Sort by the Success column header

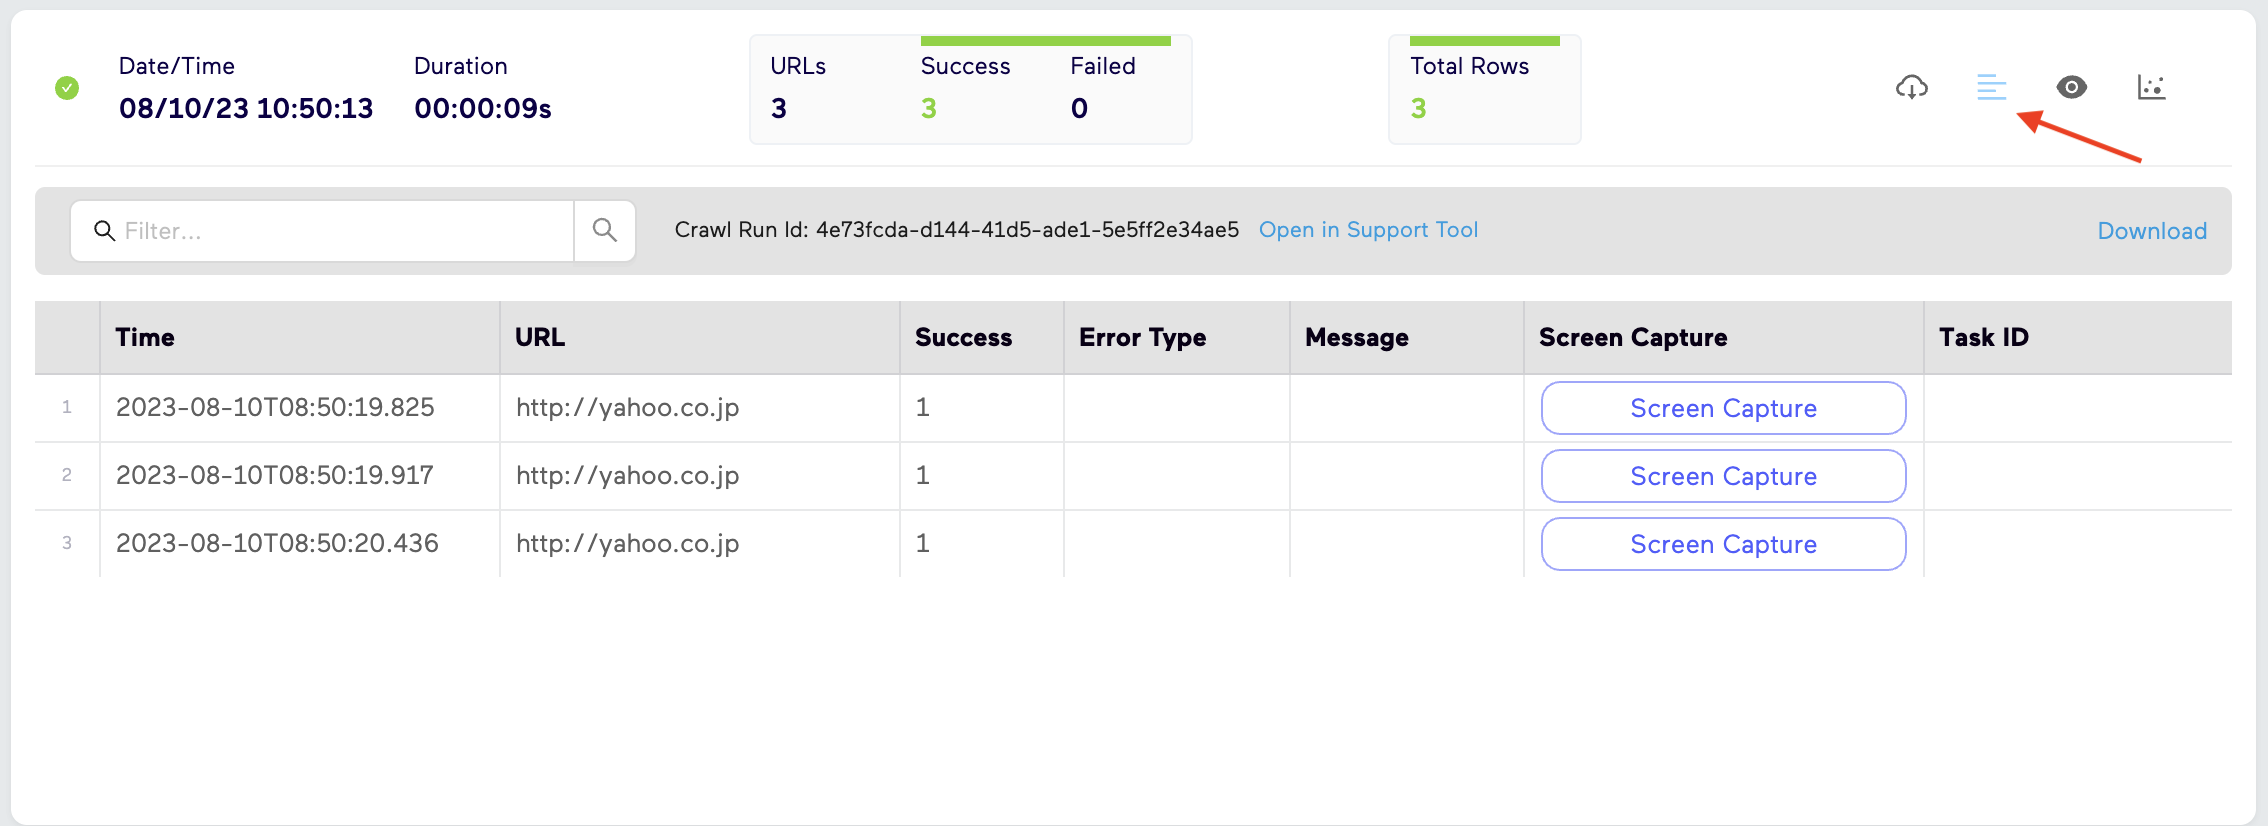click(963, 337)
